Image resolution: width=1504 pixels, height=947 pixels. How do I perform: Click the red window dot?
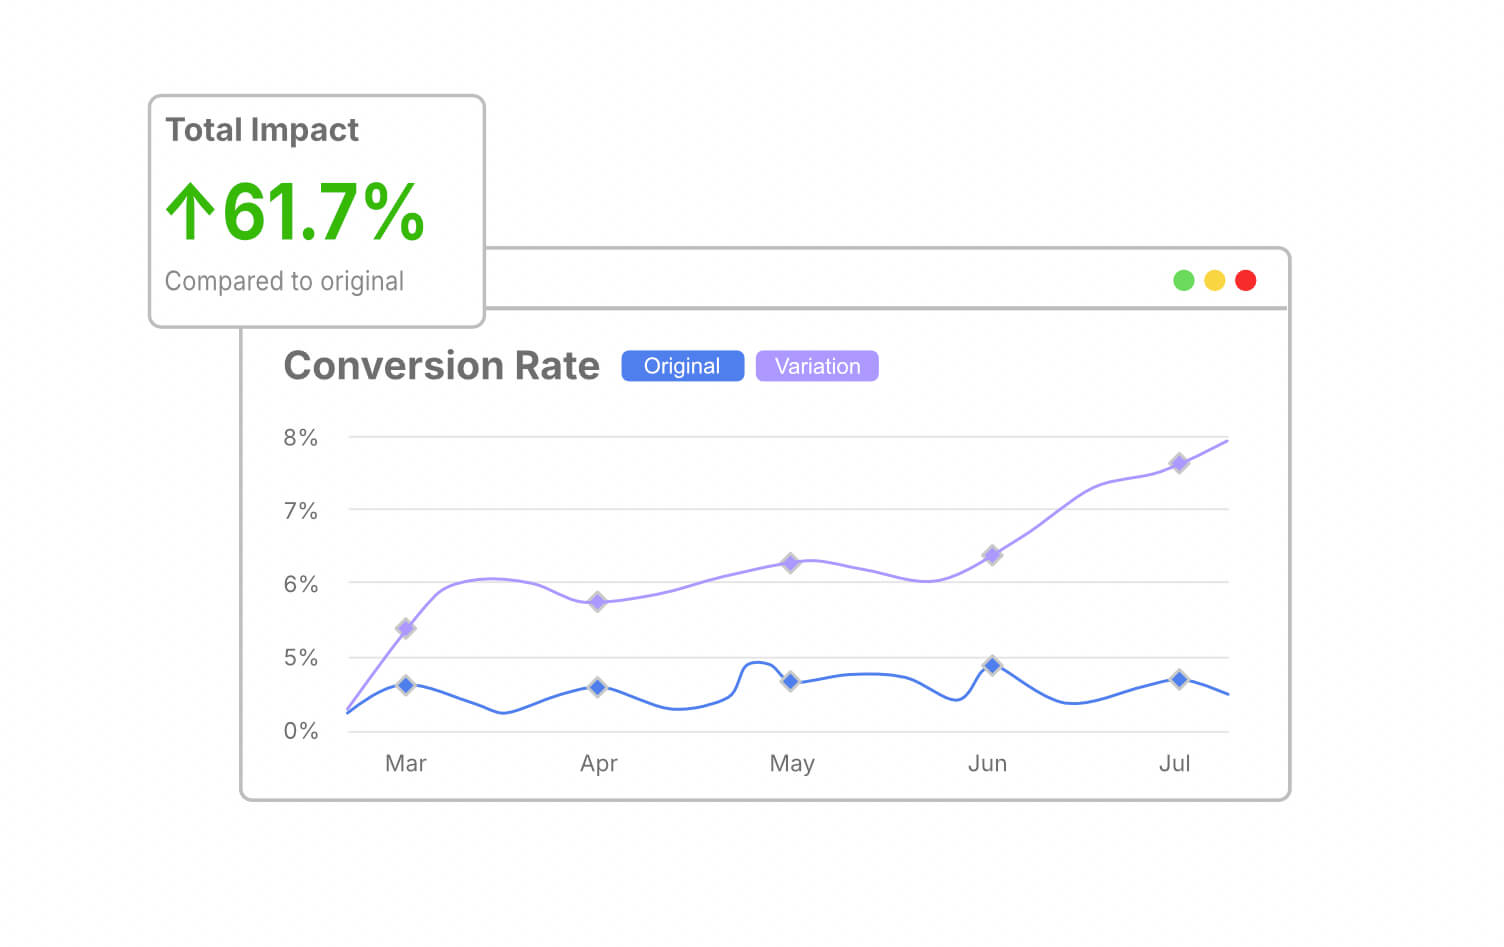coord(1245,280)
